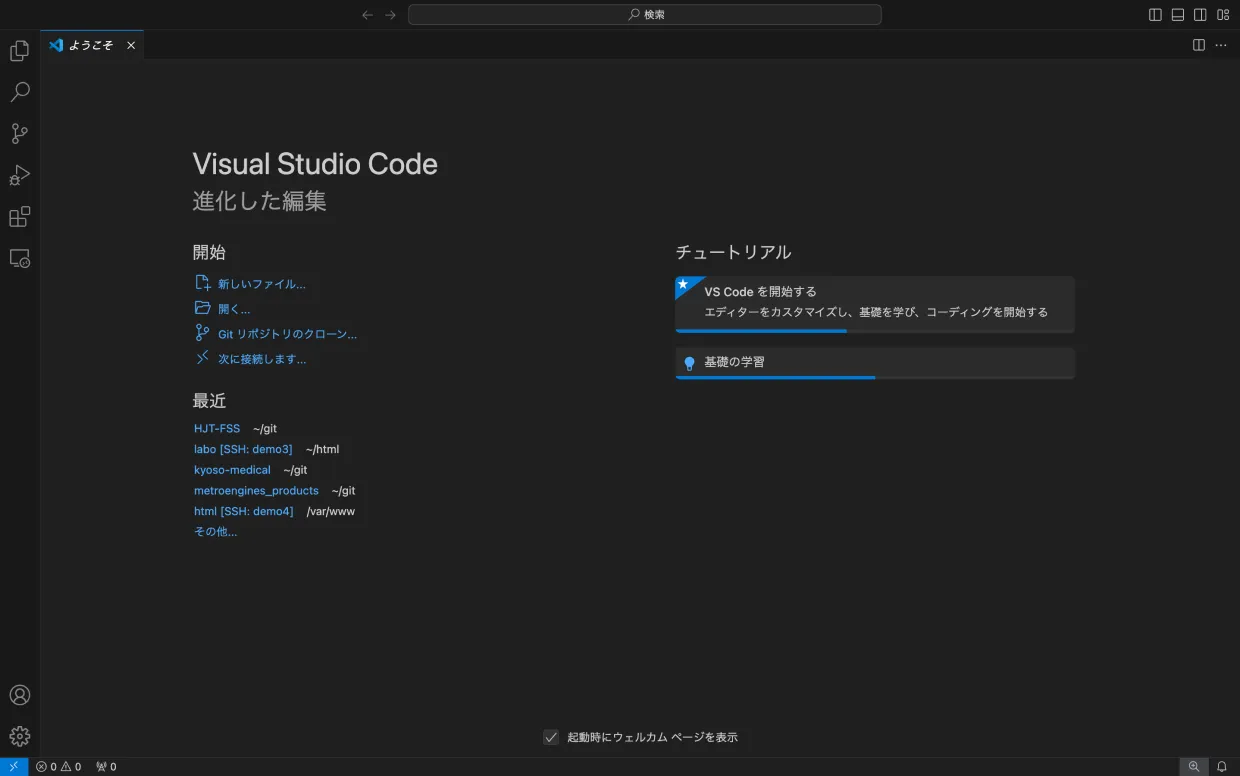1240x776 pixels.
Task: Click the 最近 heading
Action: [x=209, y=401]
